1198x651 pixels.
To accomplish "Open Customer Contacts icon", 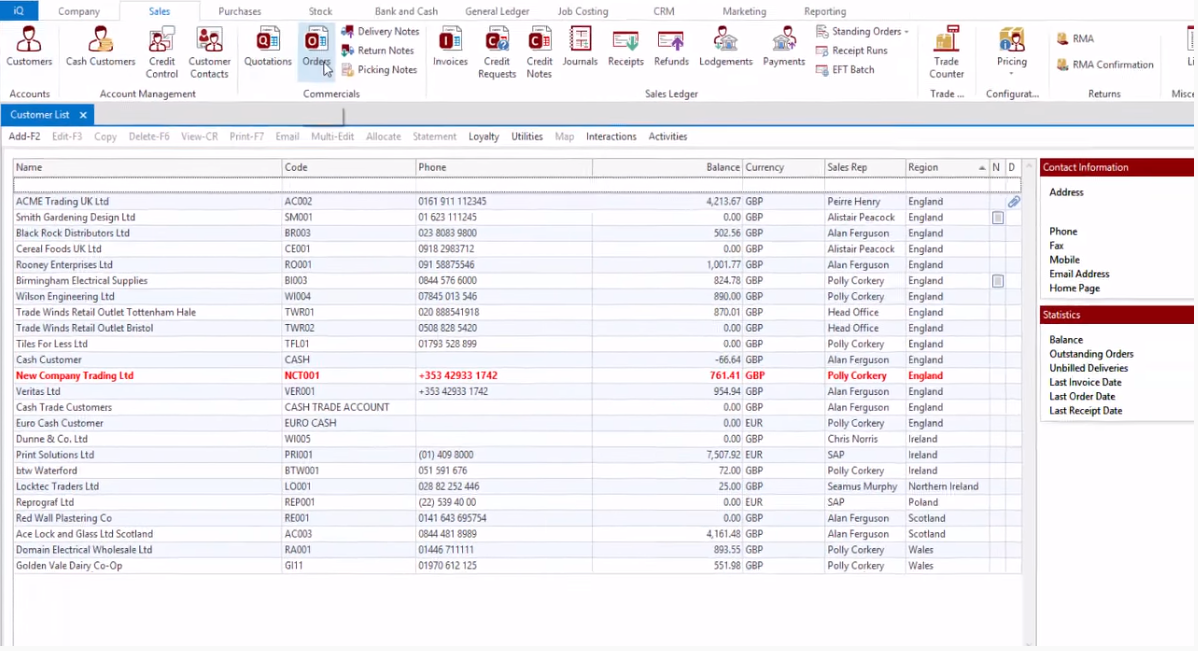I will click(x=209, y=53).
